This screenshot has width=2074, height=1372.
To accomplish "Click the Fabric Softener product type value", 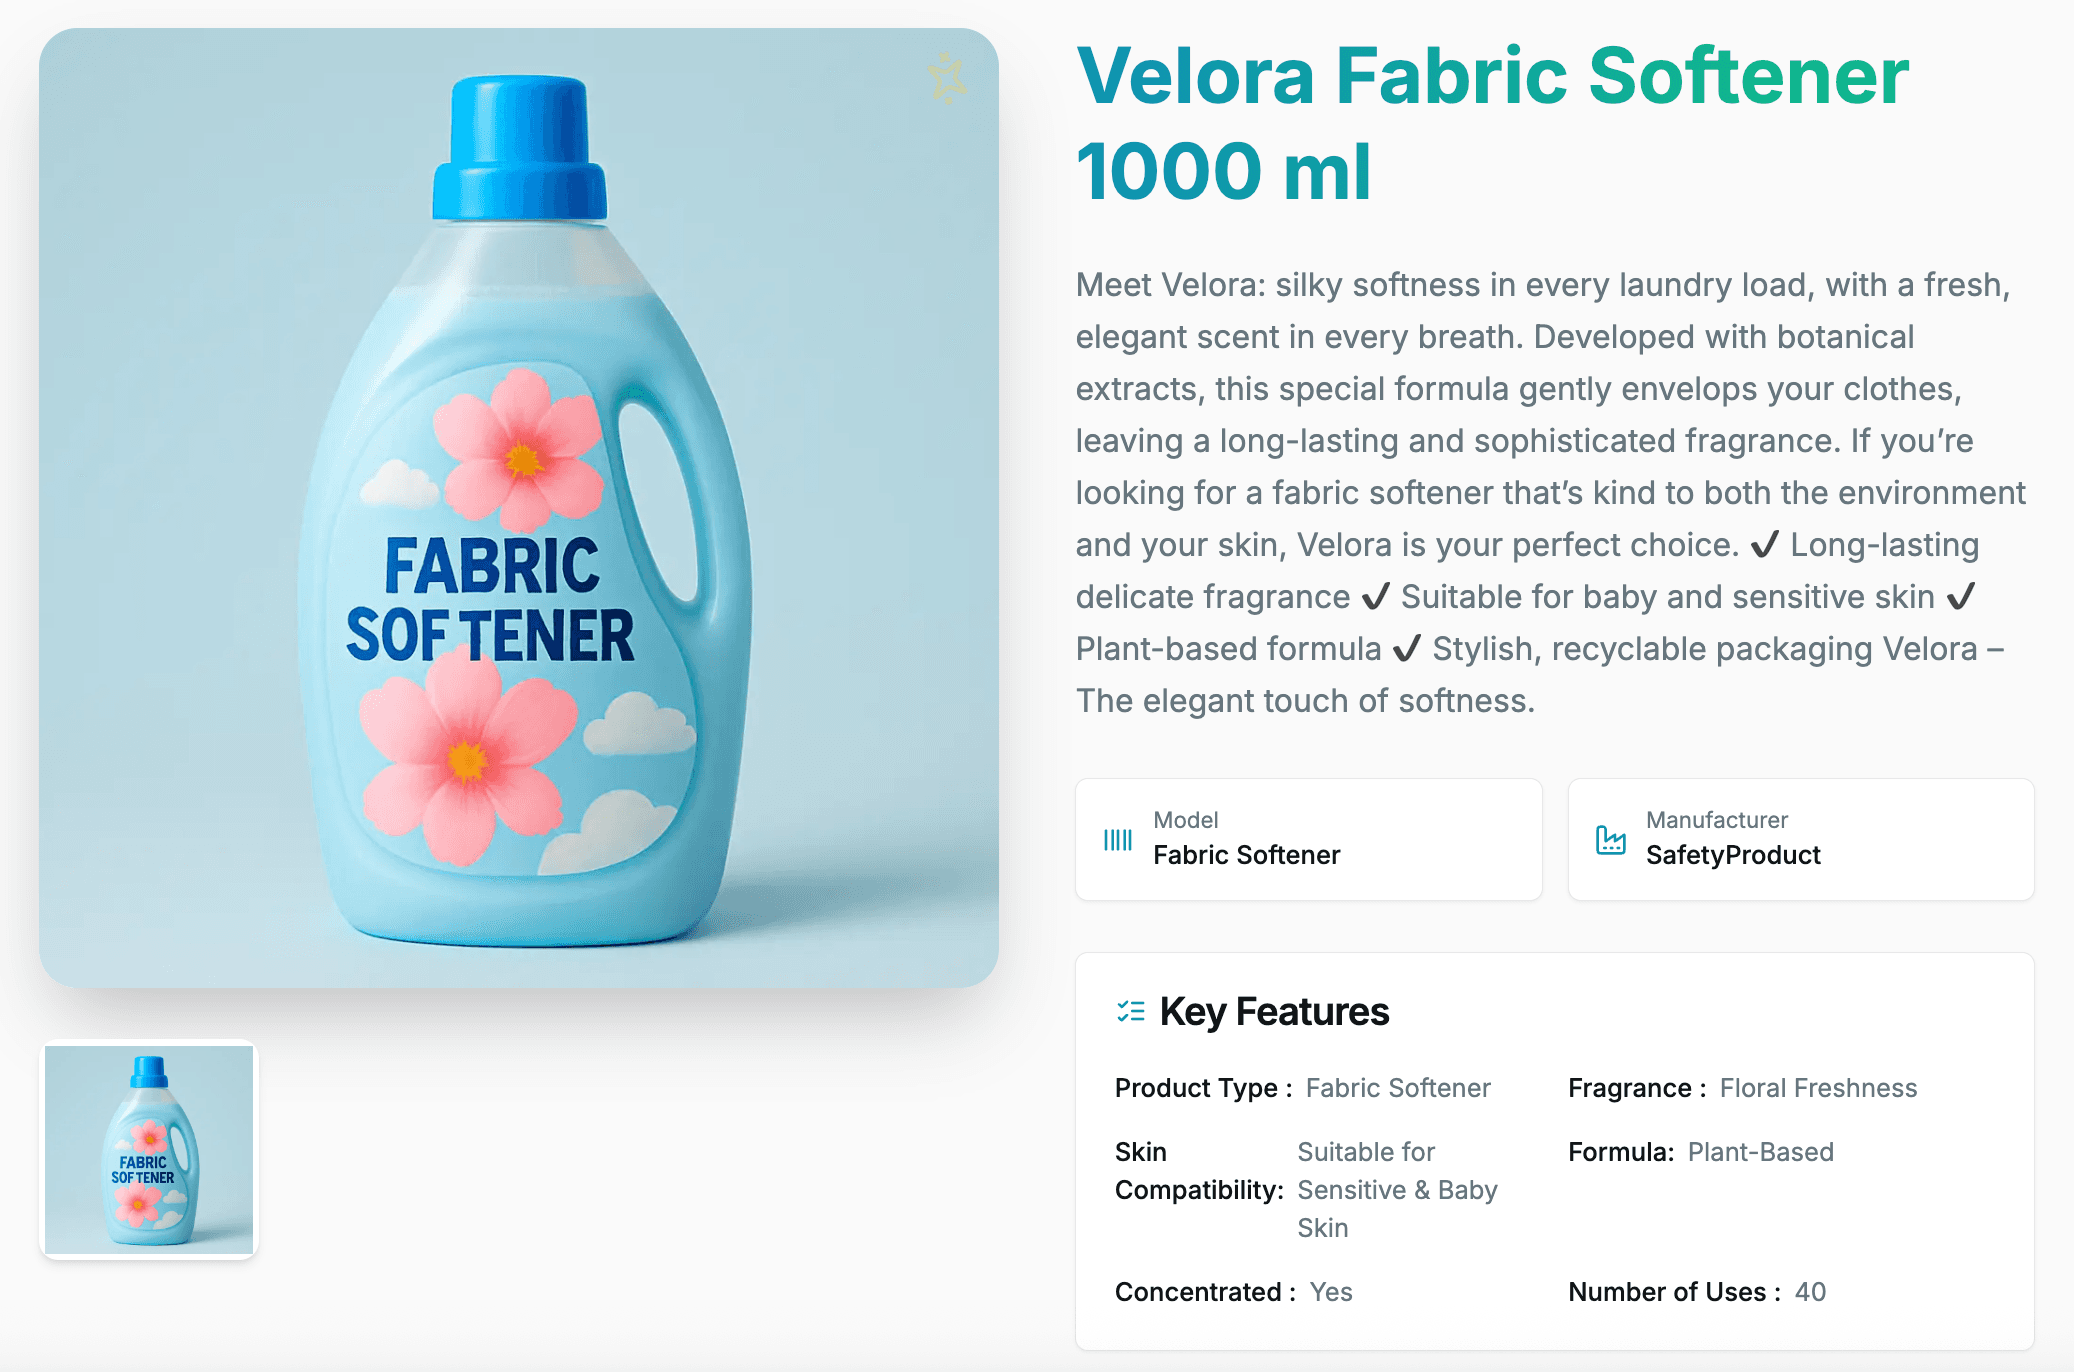I will pos(1398,1088).
